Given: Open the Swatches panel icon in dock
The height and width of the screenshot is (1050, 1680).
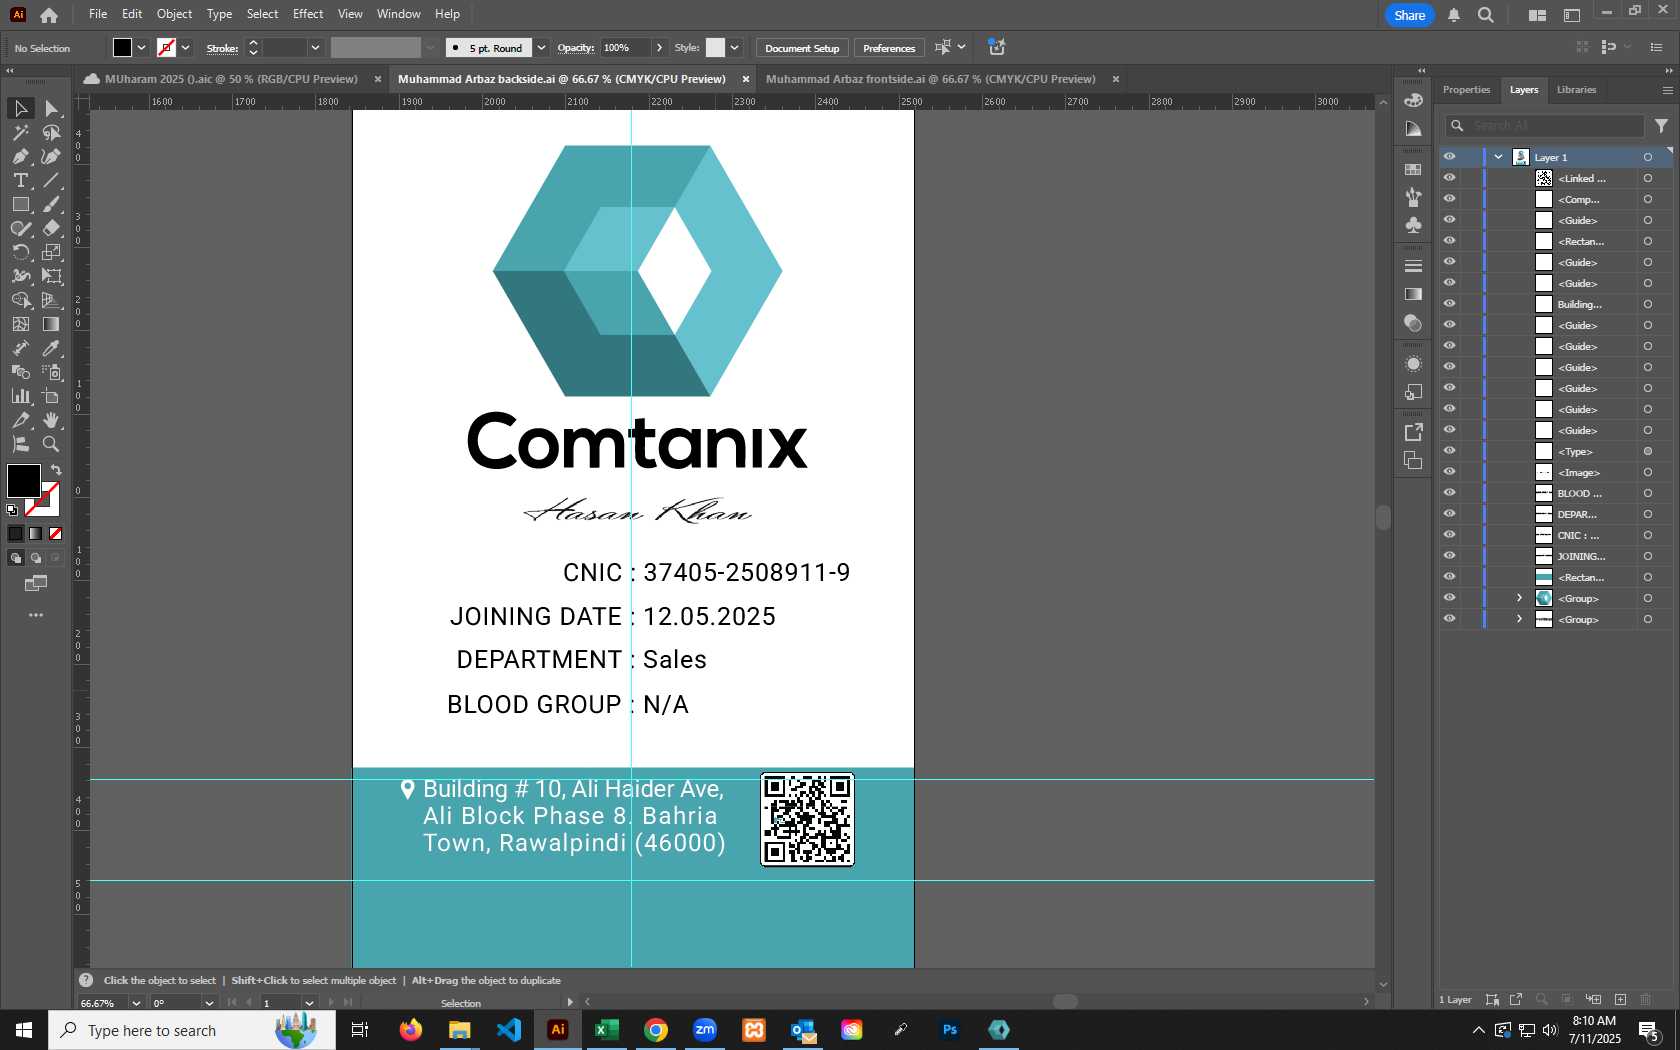Looking at the screenshot, I should pyautogui.click(x=1413, y=170).
